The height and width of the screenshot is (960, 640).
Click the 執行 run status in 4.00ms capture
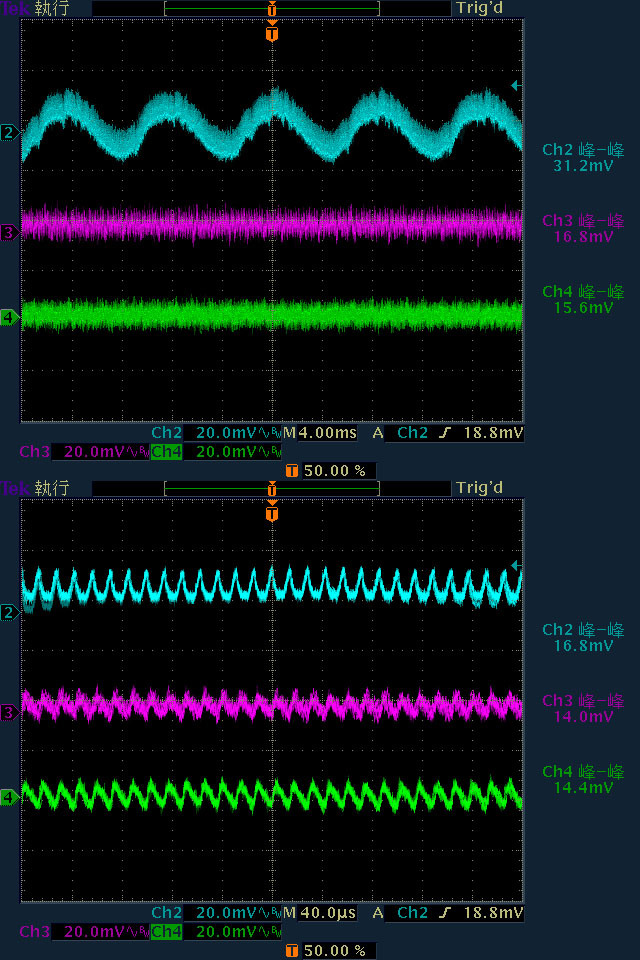click(52, 9)
